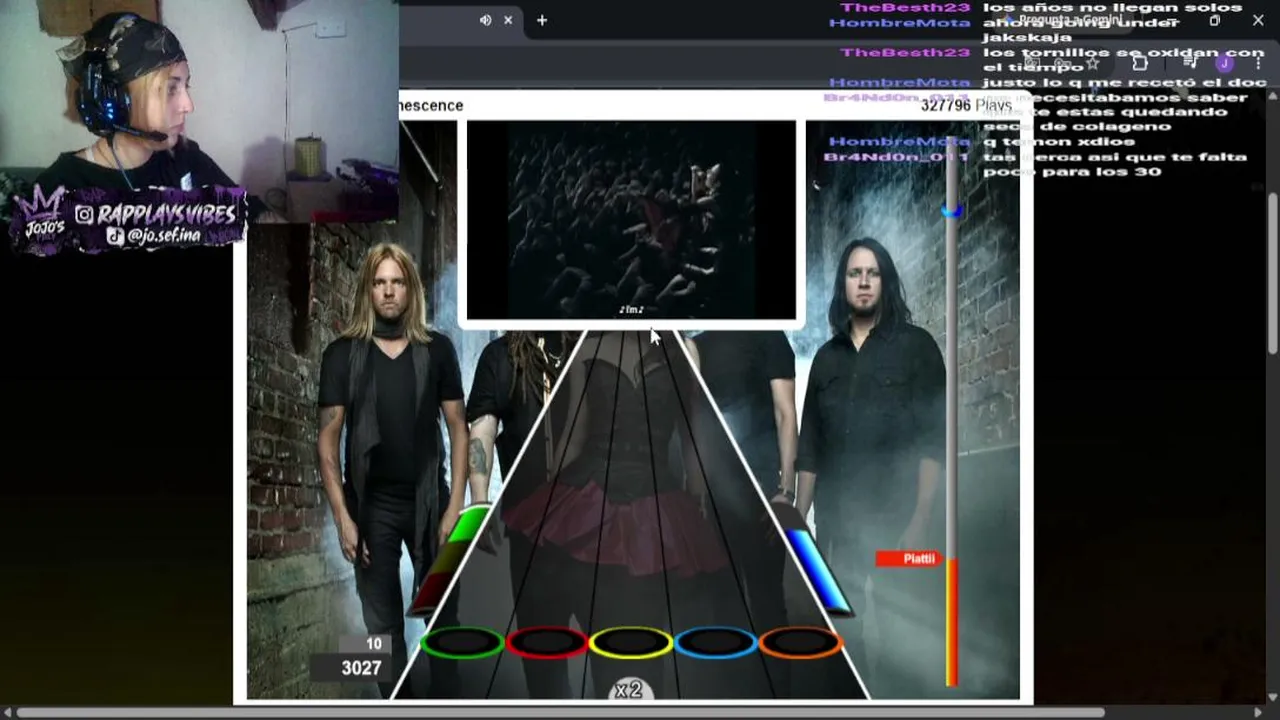Open the browser three-dot menu

coord(1258,64)
